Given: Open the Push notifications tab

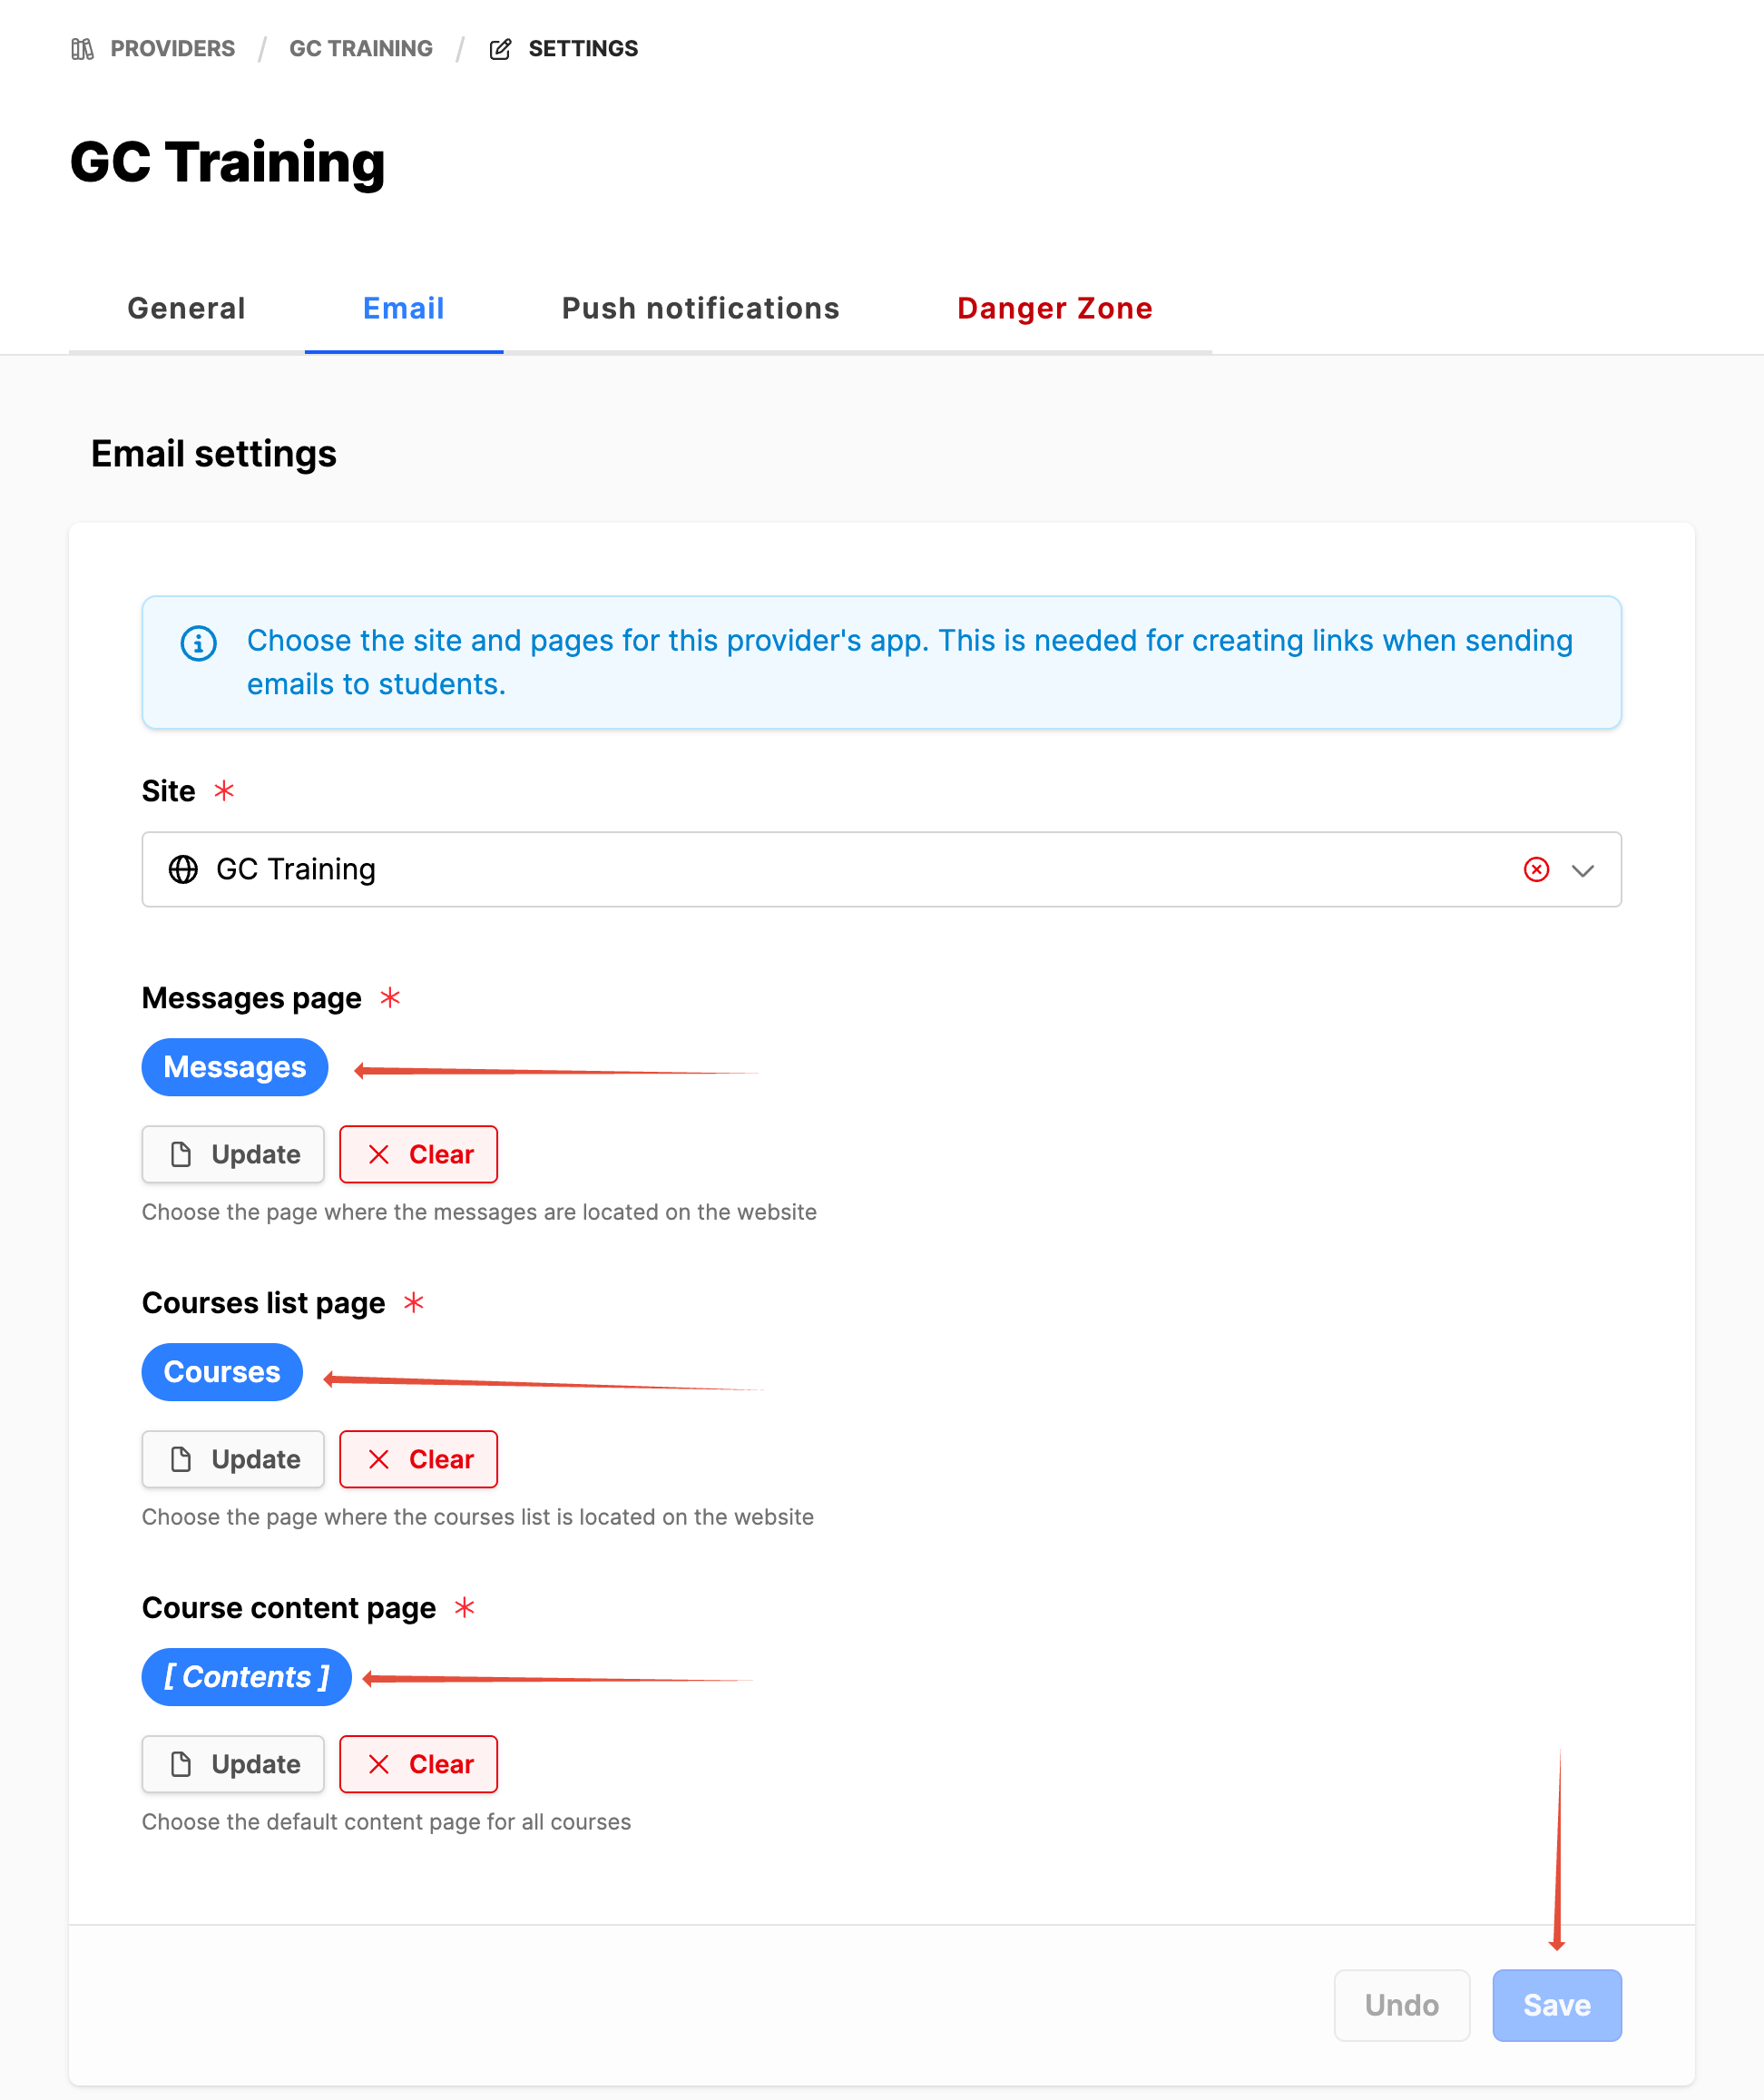Looking at the screenshot, I should click(700, 309).
